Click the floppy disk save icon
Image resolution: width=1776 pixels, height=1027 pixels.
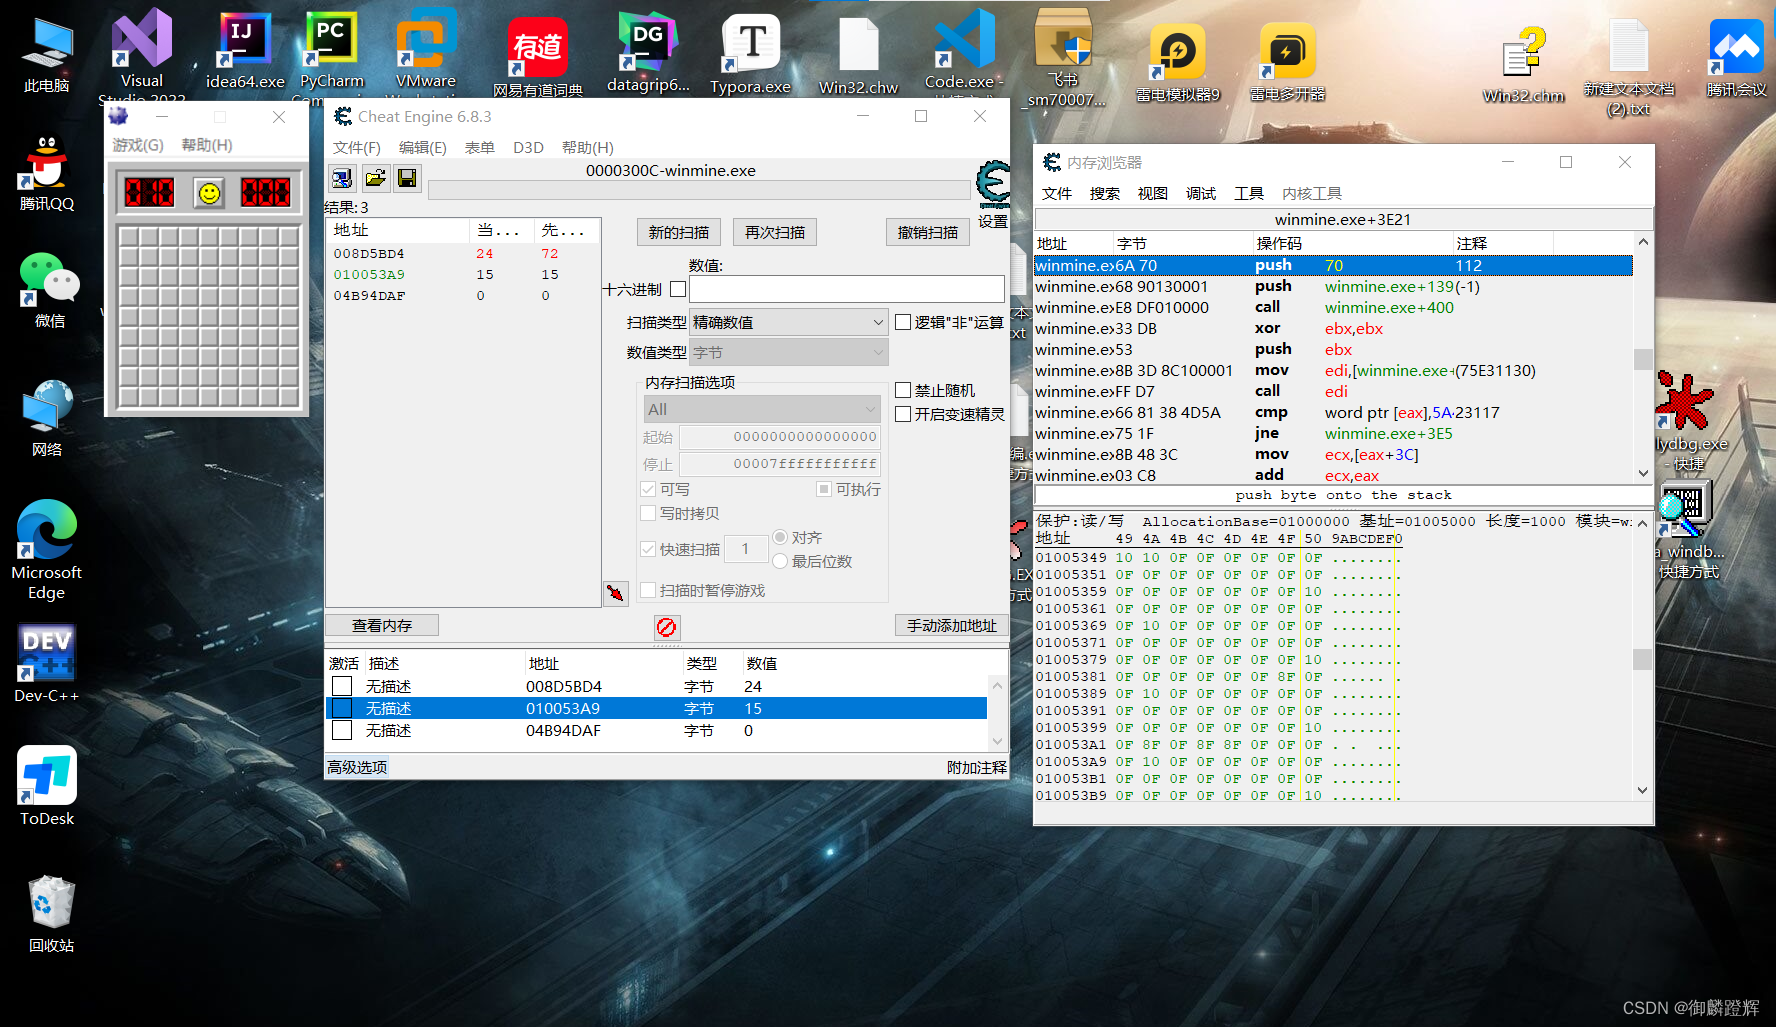tap(407, 178)
